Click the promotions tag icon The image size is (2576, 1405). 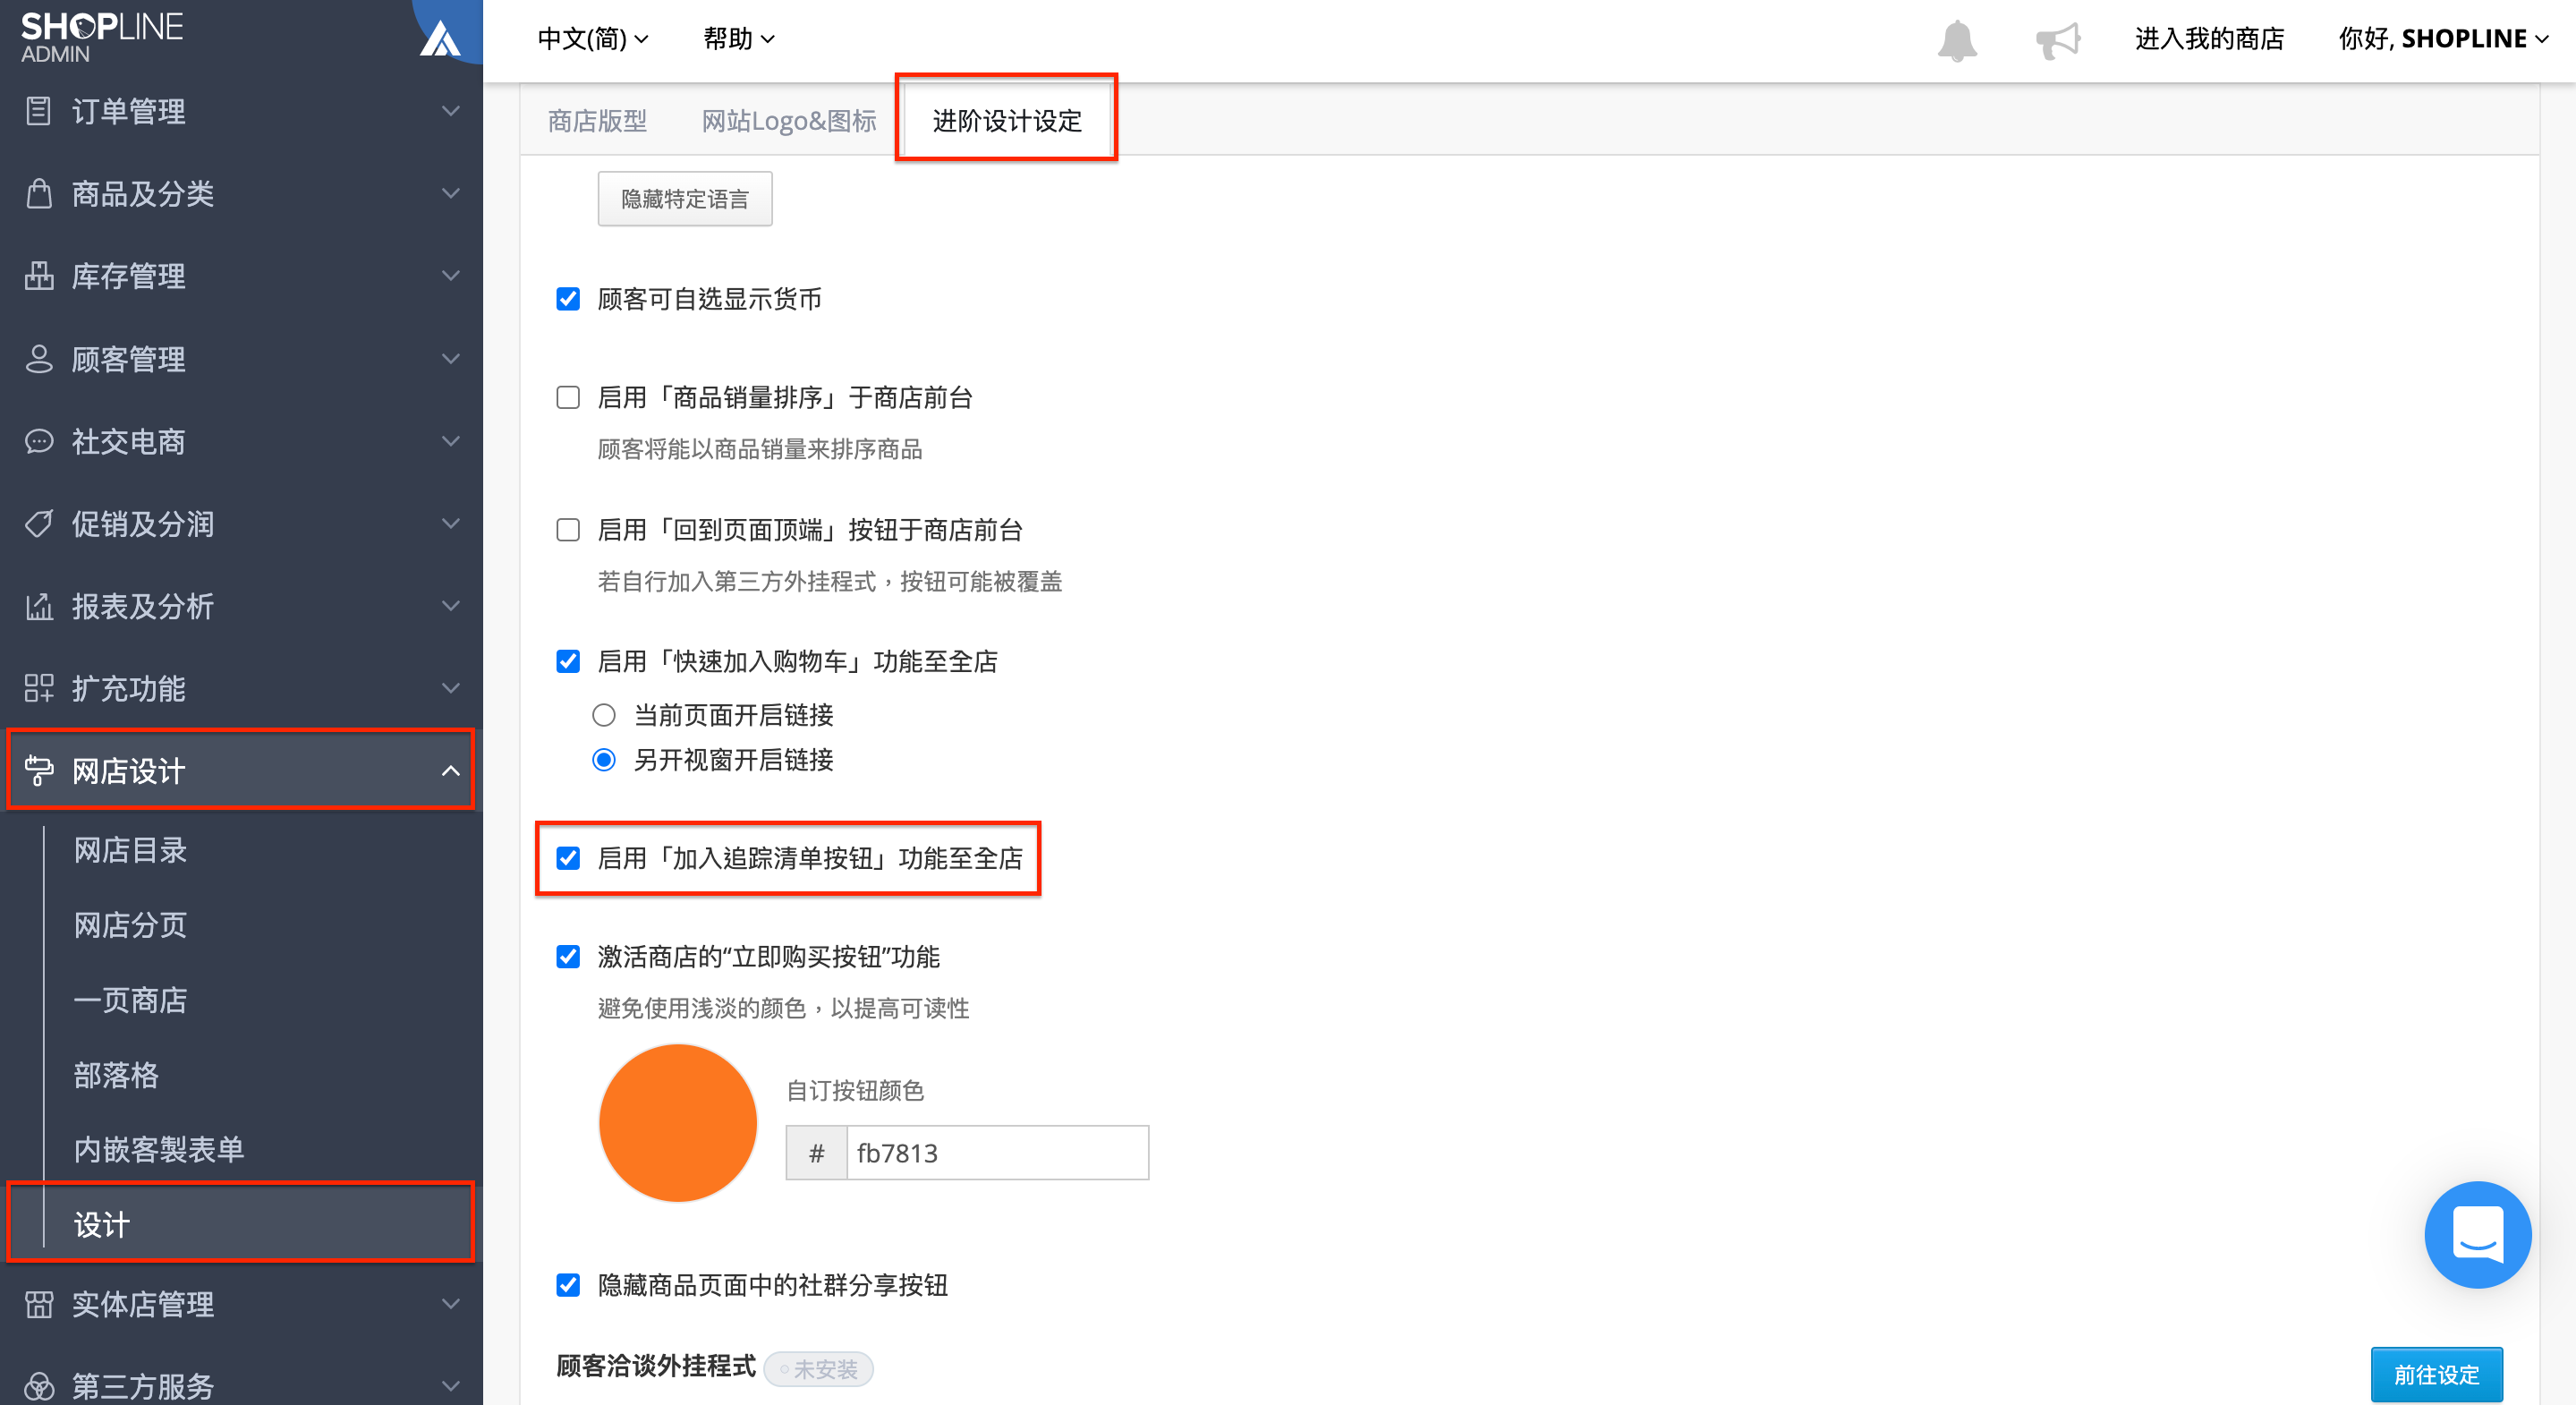click(39, 524)
